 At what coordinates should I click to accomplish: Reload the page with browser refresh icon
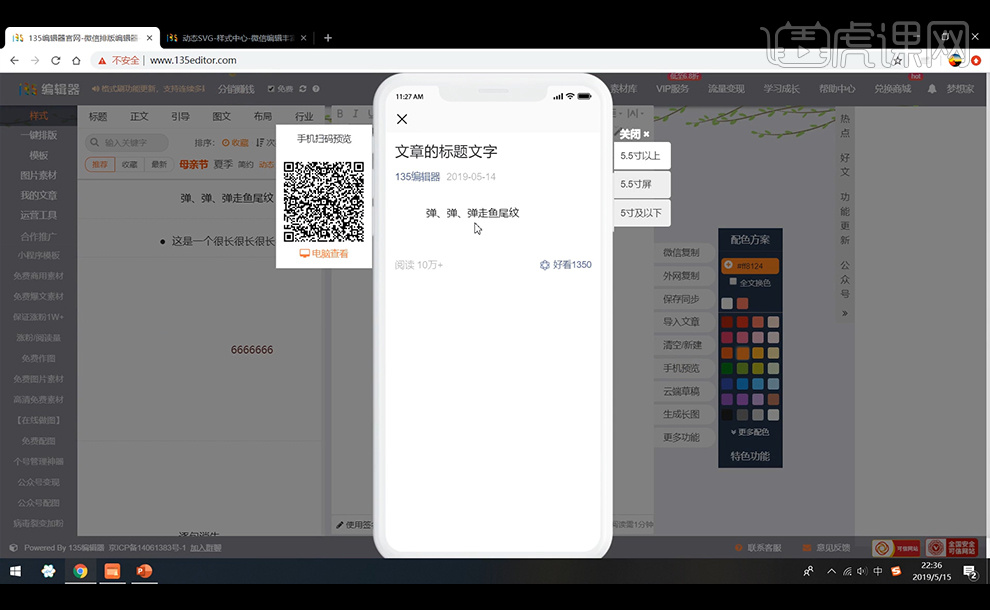point(56,61)
